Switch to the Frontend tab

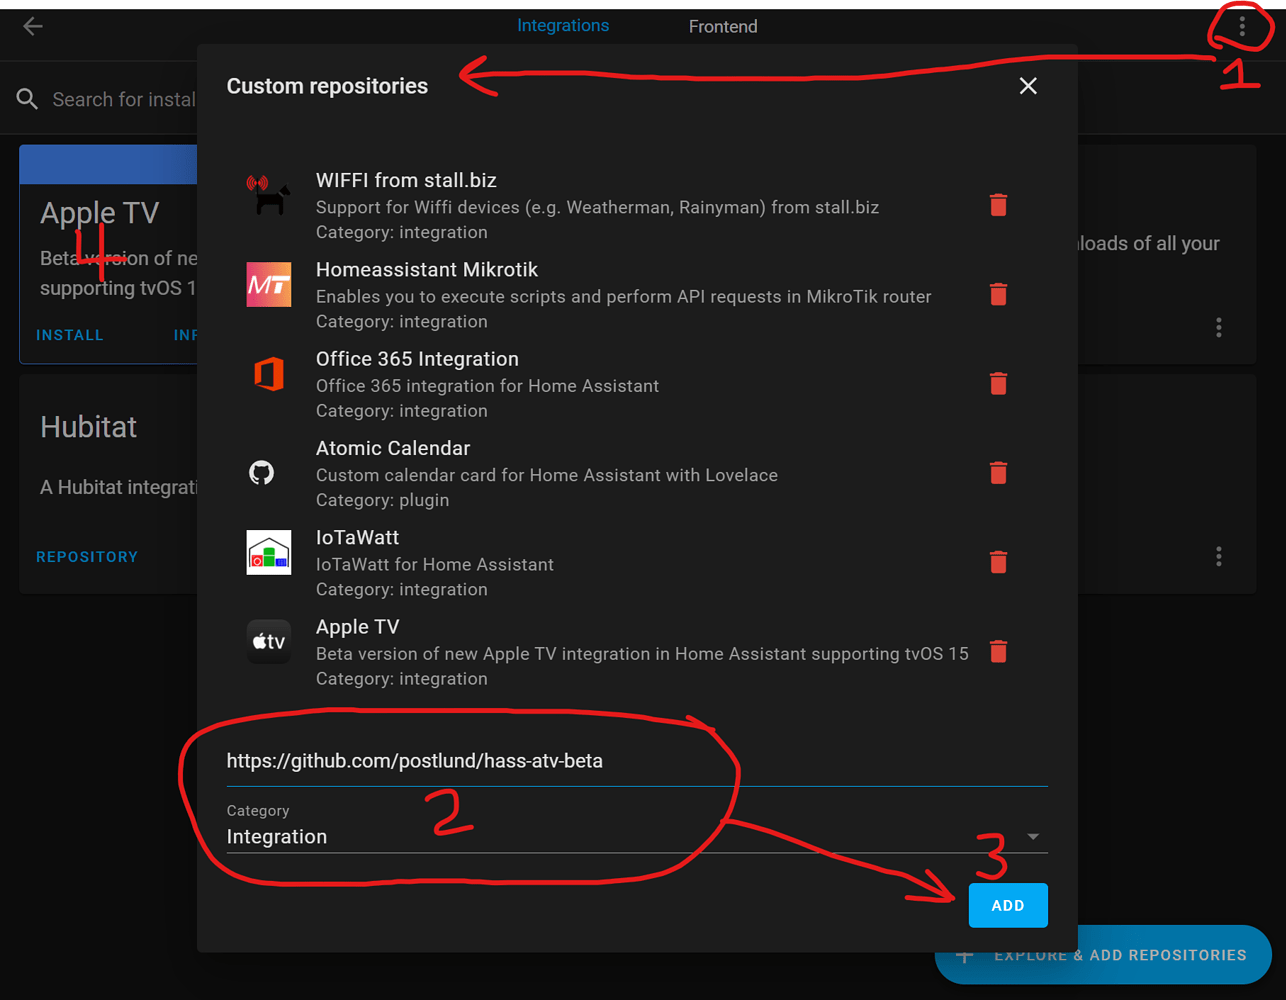click(723, 27)
